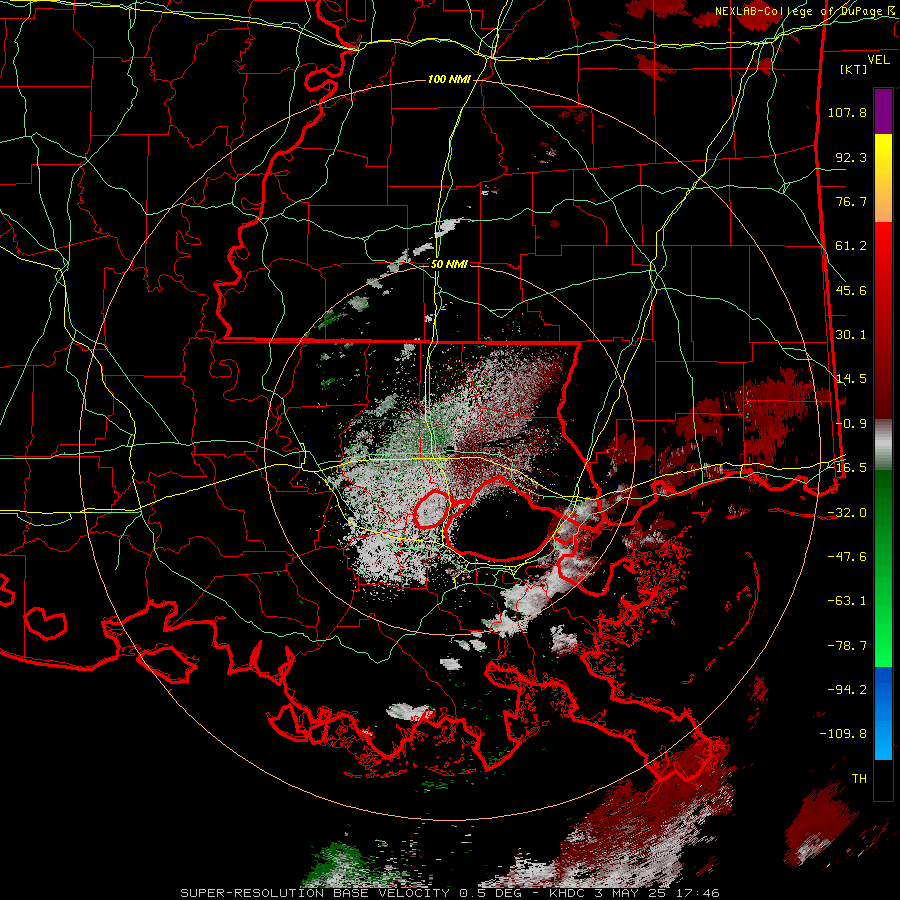Viewport: 900px width, 900px height.
Task: Click the "SUPER-RESOLUTION BASE VELOCITY" caption at bottom
Action: [315, 893]
